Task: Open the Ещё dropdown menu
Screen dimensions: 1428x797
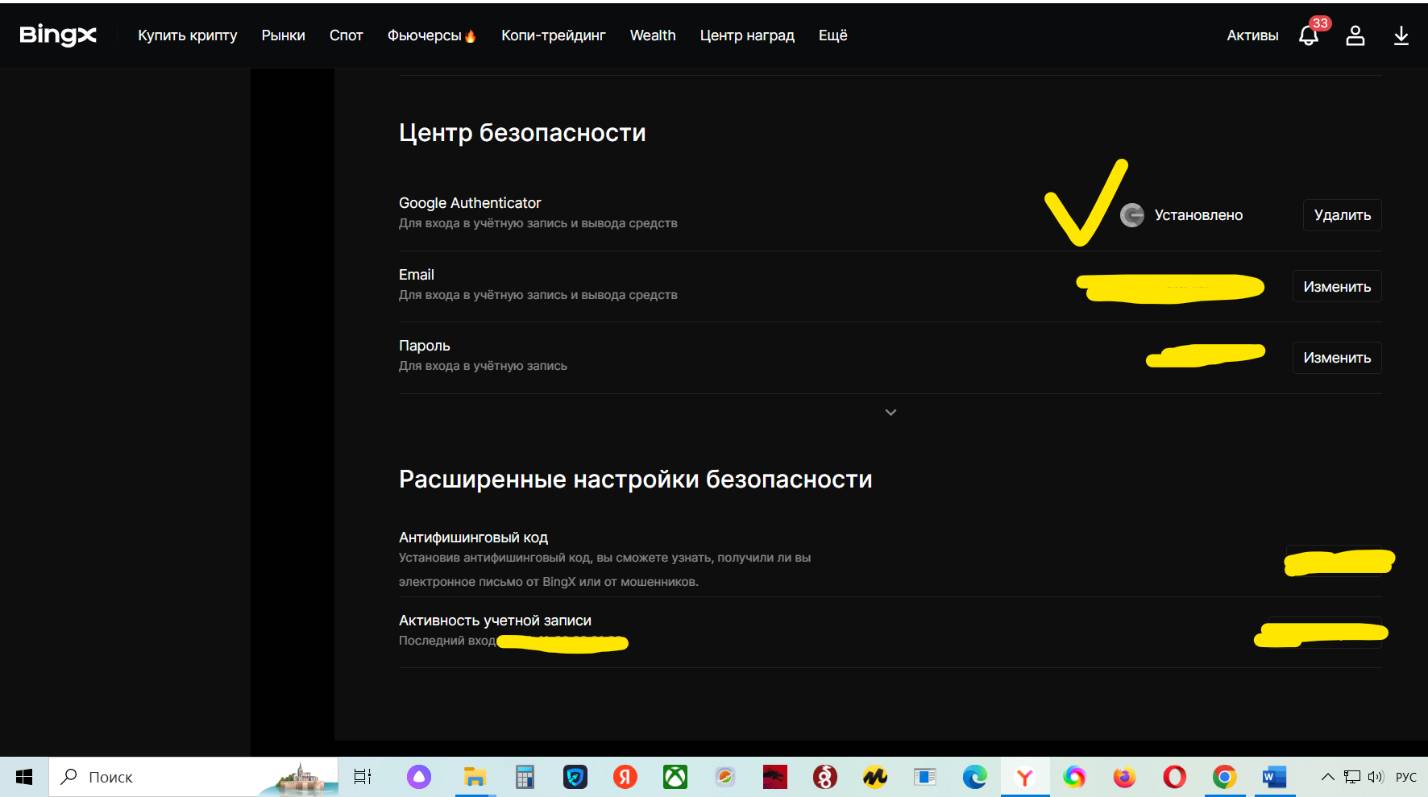Action: point(832,36)
